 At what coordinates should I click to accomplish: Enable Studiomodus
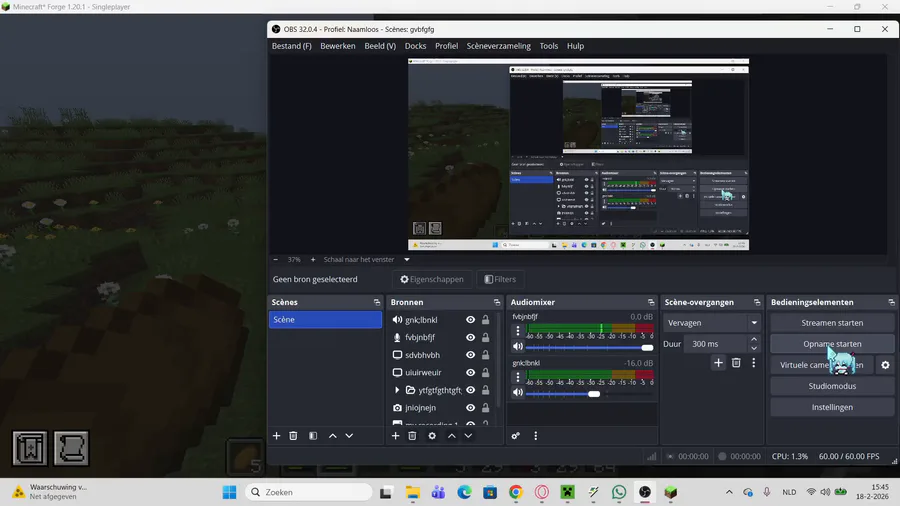pos(832,386)
